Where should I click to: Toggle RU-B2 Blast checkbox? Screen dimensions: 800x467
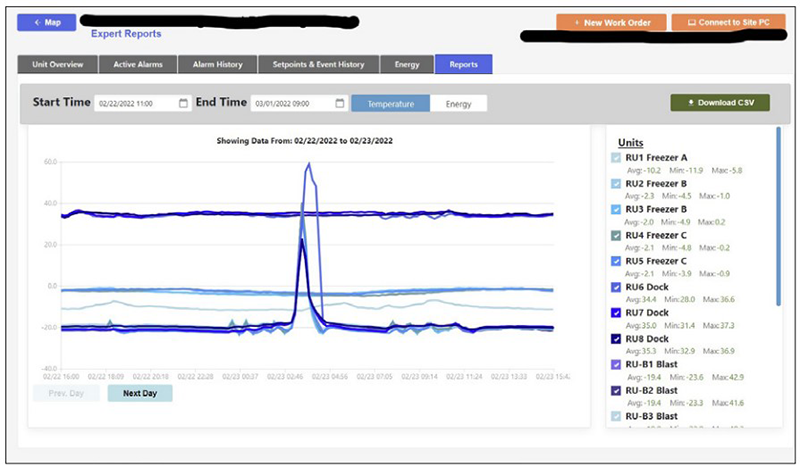[x=616, y=390]
